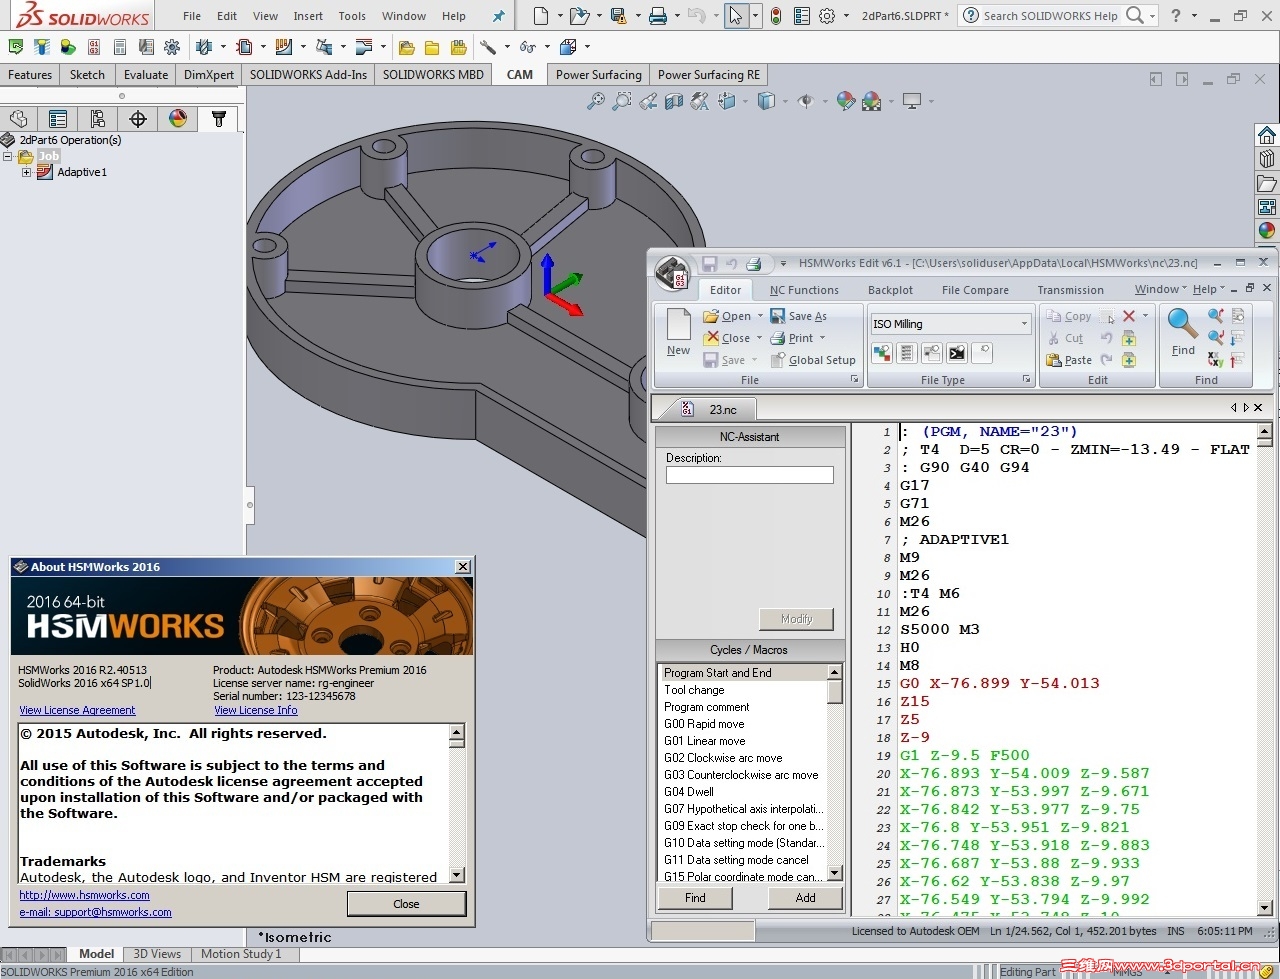Image resolution: width=1280 pixels, height=979 pixels.
Task: Click Close button in About HSMWorks dialog
Action: [x=406, y=904]
